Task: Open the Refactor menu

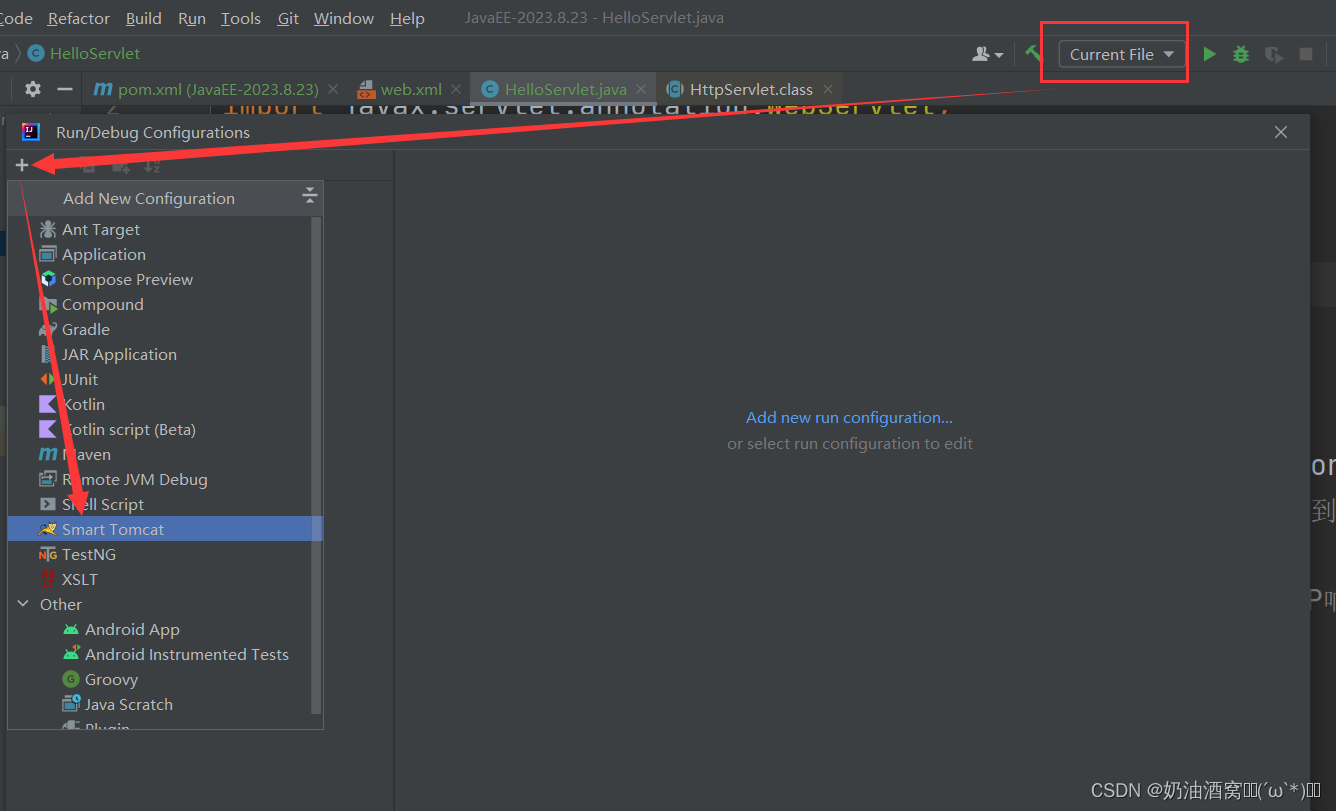Action: 79,18
